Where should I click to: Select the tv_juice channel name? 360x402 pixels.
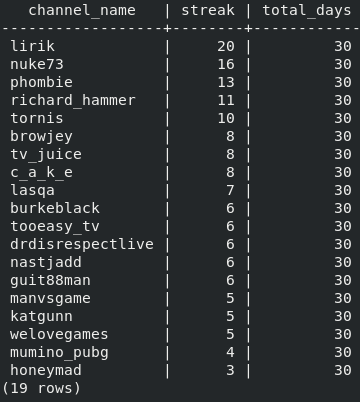pyautogui.click(x=46, y=155)
